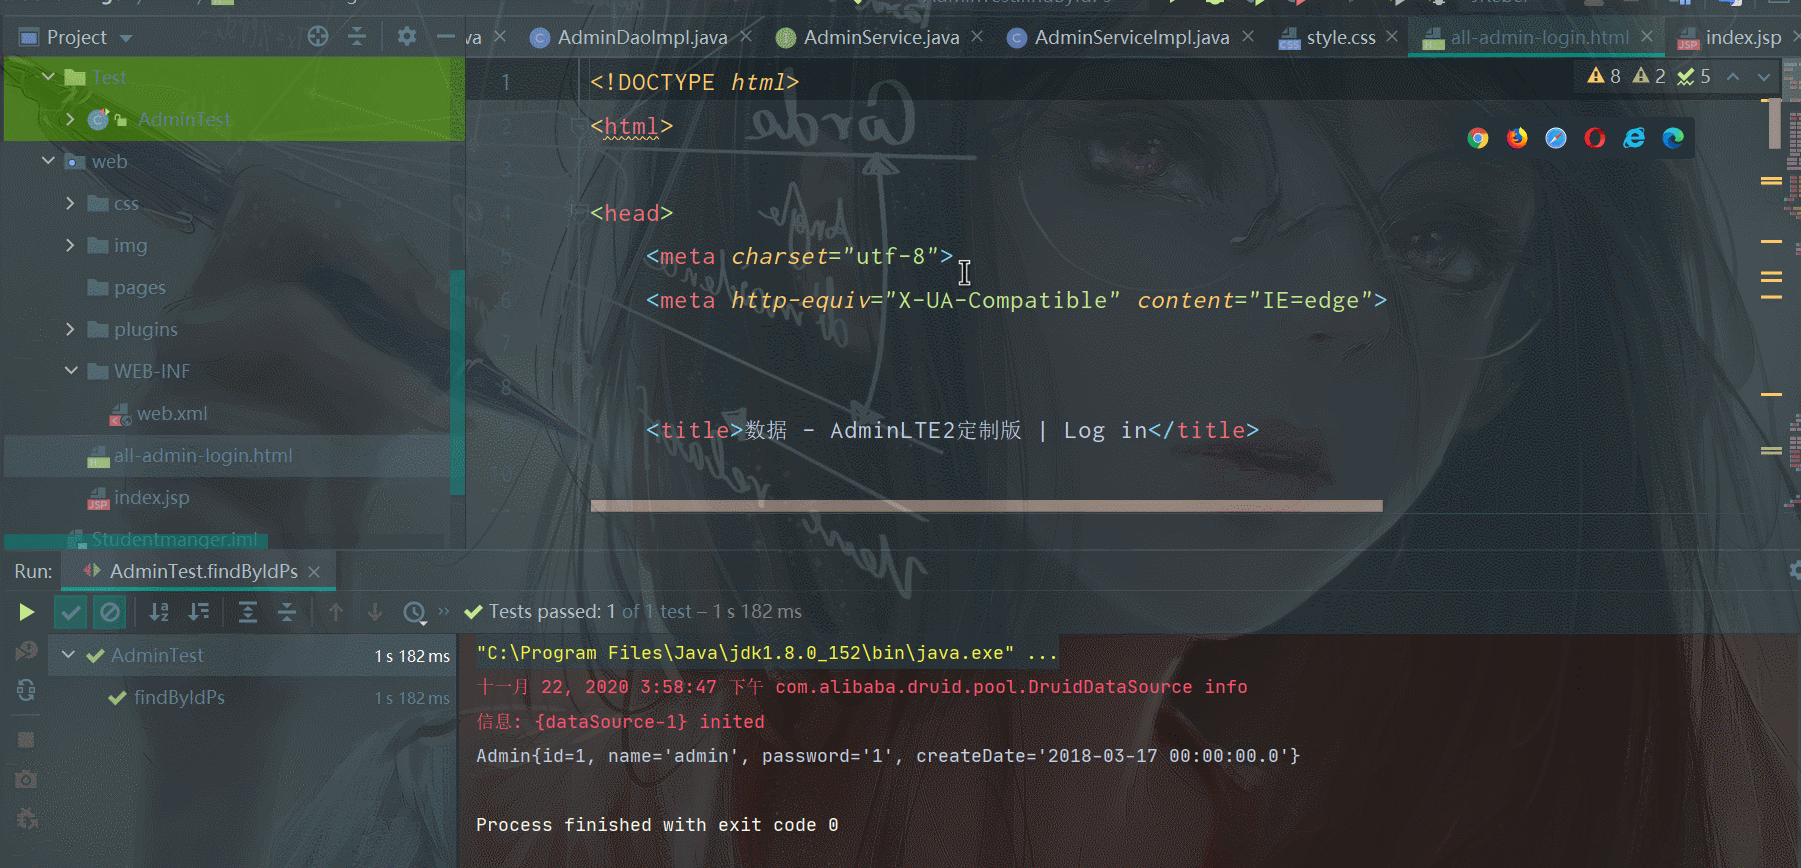
Task: Open page in Internet Explorer
Action: pos(1634,138)
